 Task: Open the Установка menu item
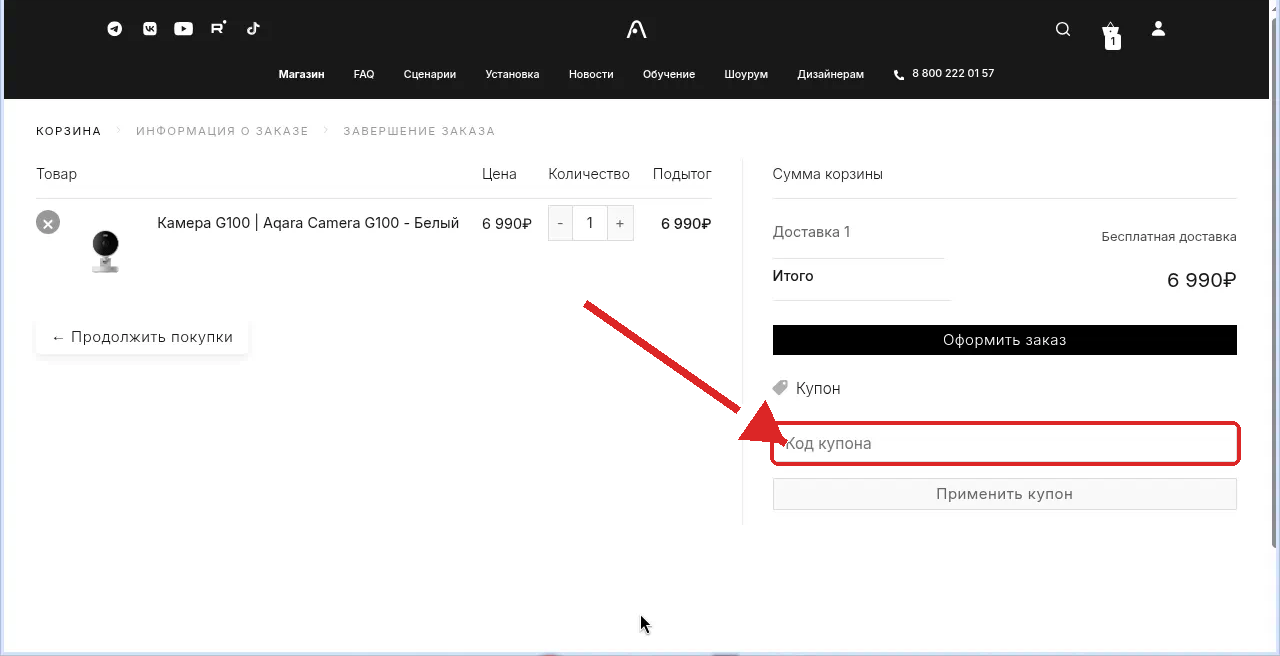pos(512,74)
